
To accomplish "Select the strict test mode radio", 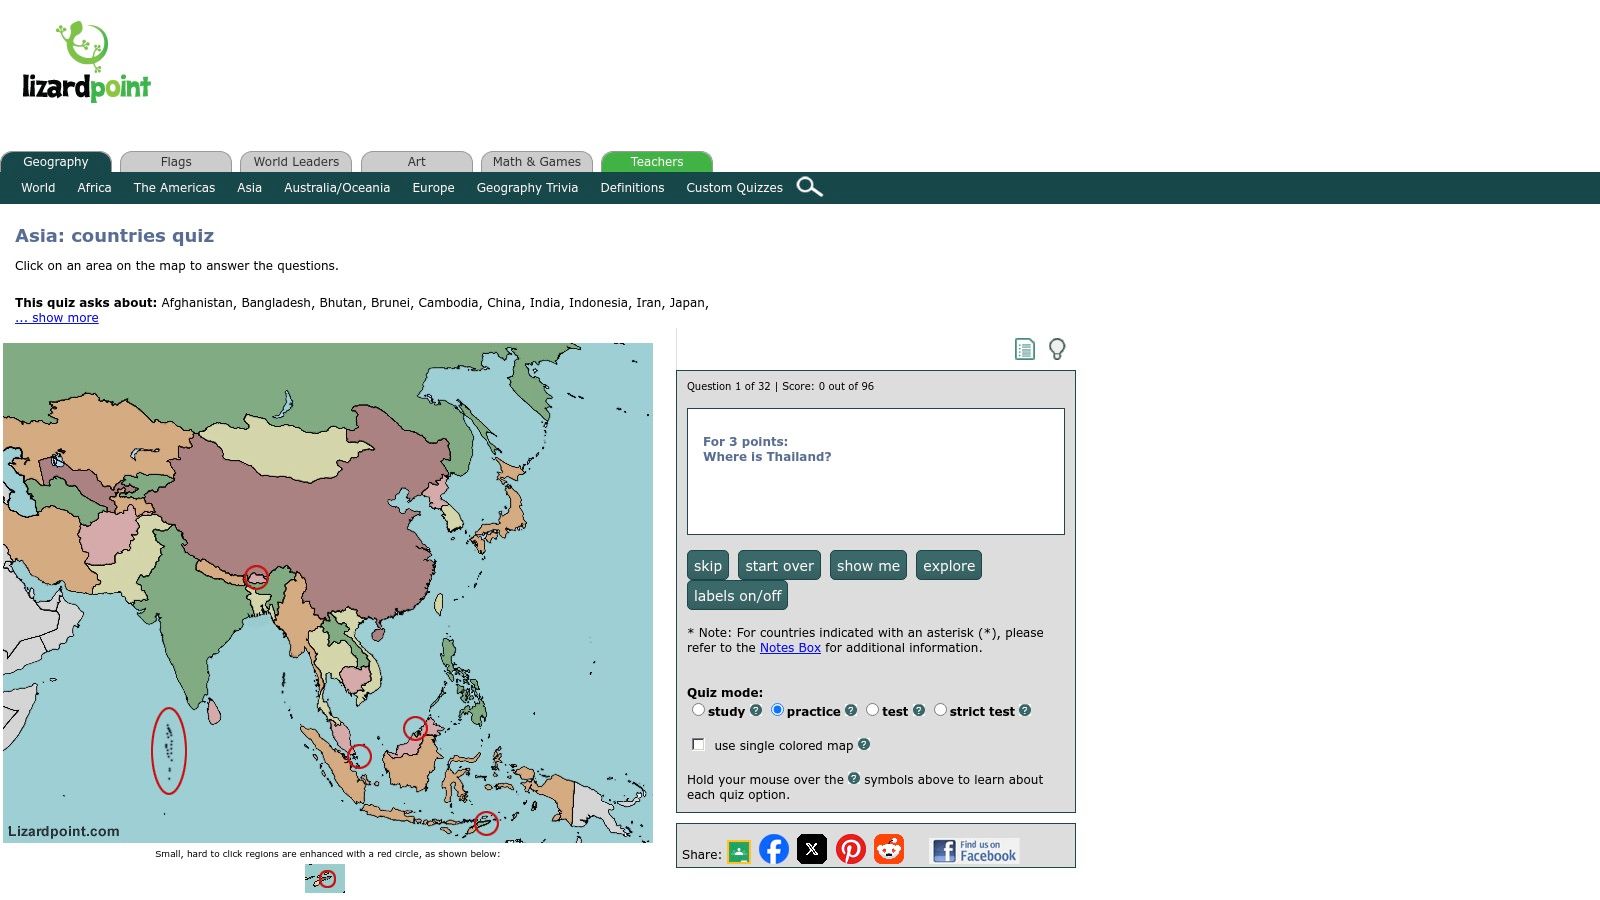I will coord(940,710).
